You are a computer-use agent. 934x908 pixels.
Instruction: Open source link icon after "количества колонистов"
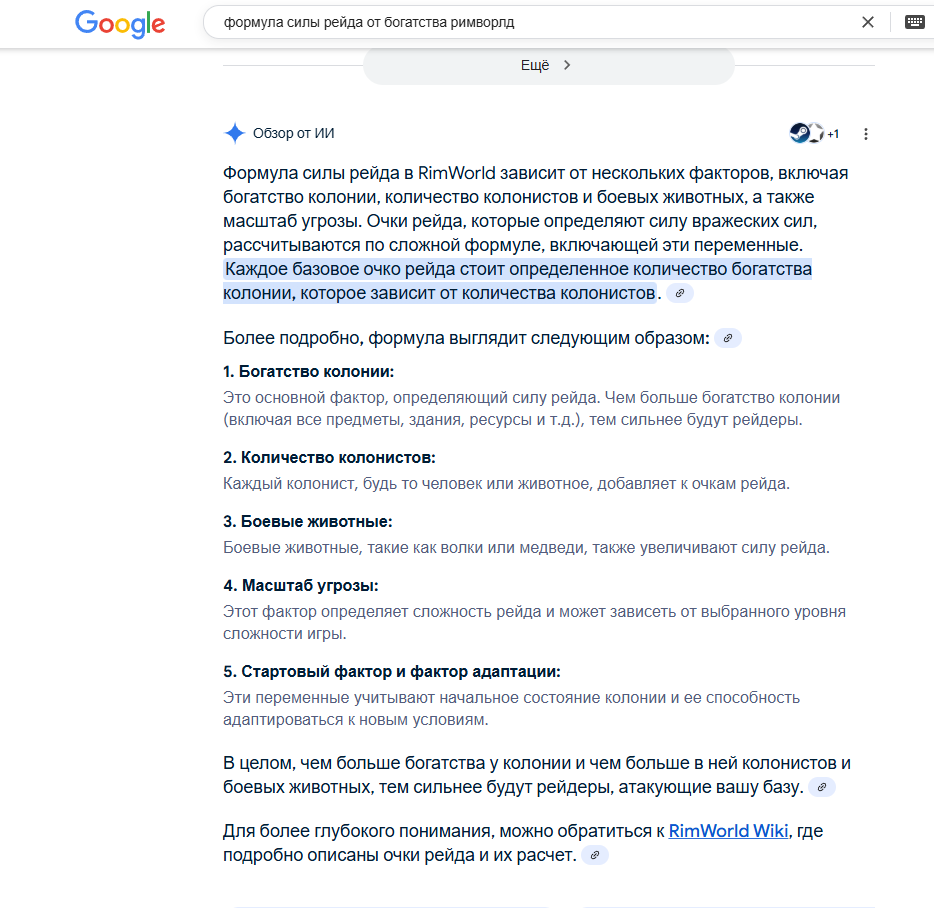[x=680, y=293]
